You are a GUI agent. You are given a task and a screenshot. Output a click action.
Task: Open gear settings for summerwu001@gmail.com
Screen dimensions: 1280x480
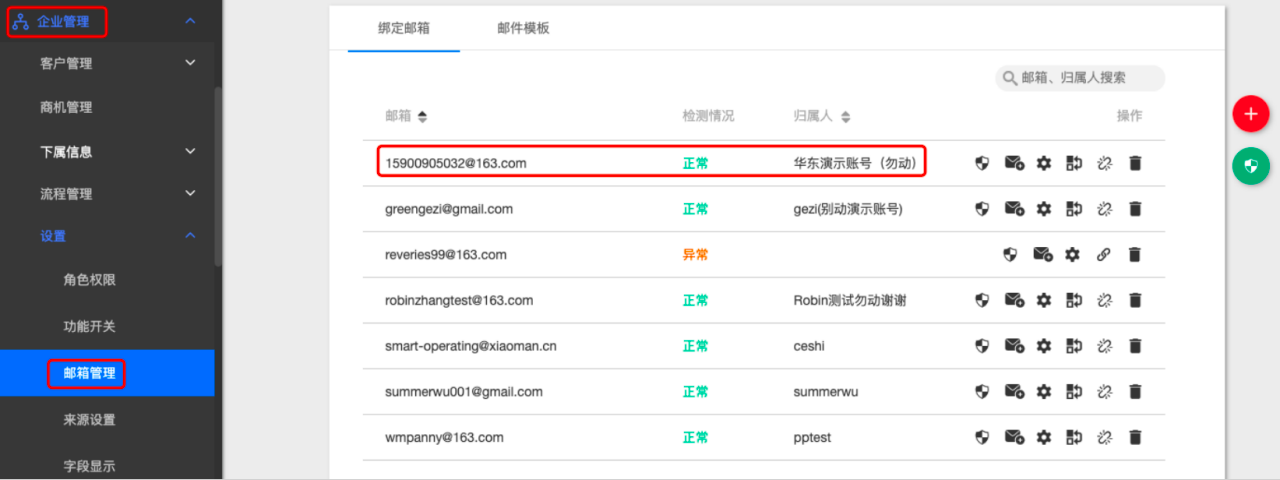click(1044, 391)
